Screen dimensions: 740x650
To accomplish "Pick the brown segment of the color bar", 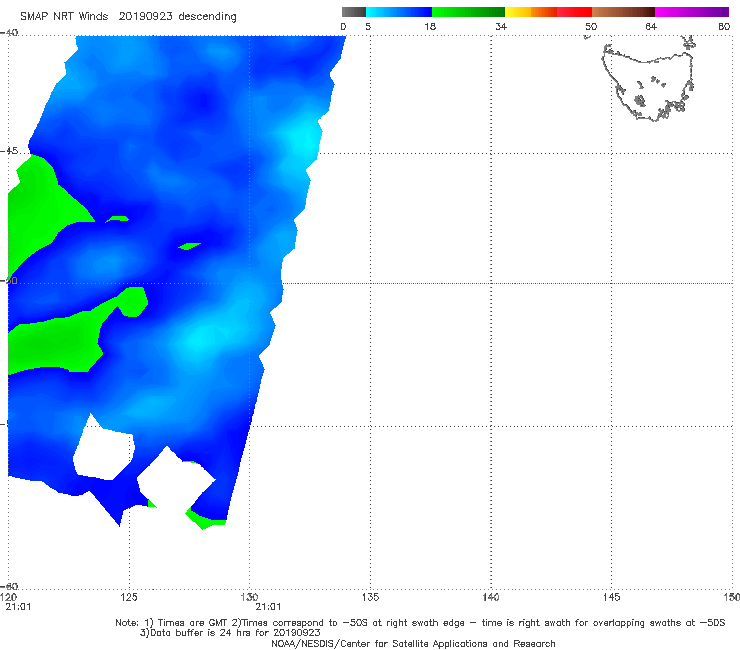I will pos(623,12).
